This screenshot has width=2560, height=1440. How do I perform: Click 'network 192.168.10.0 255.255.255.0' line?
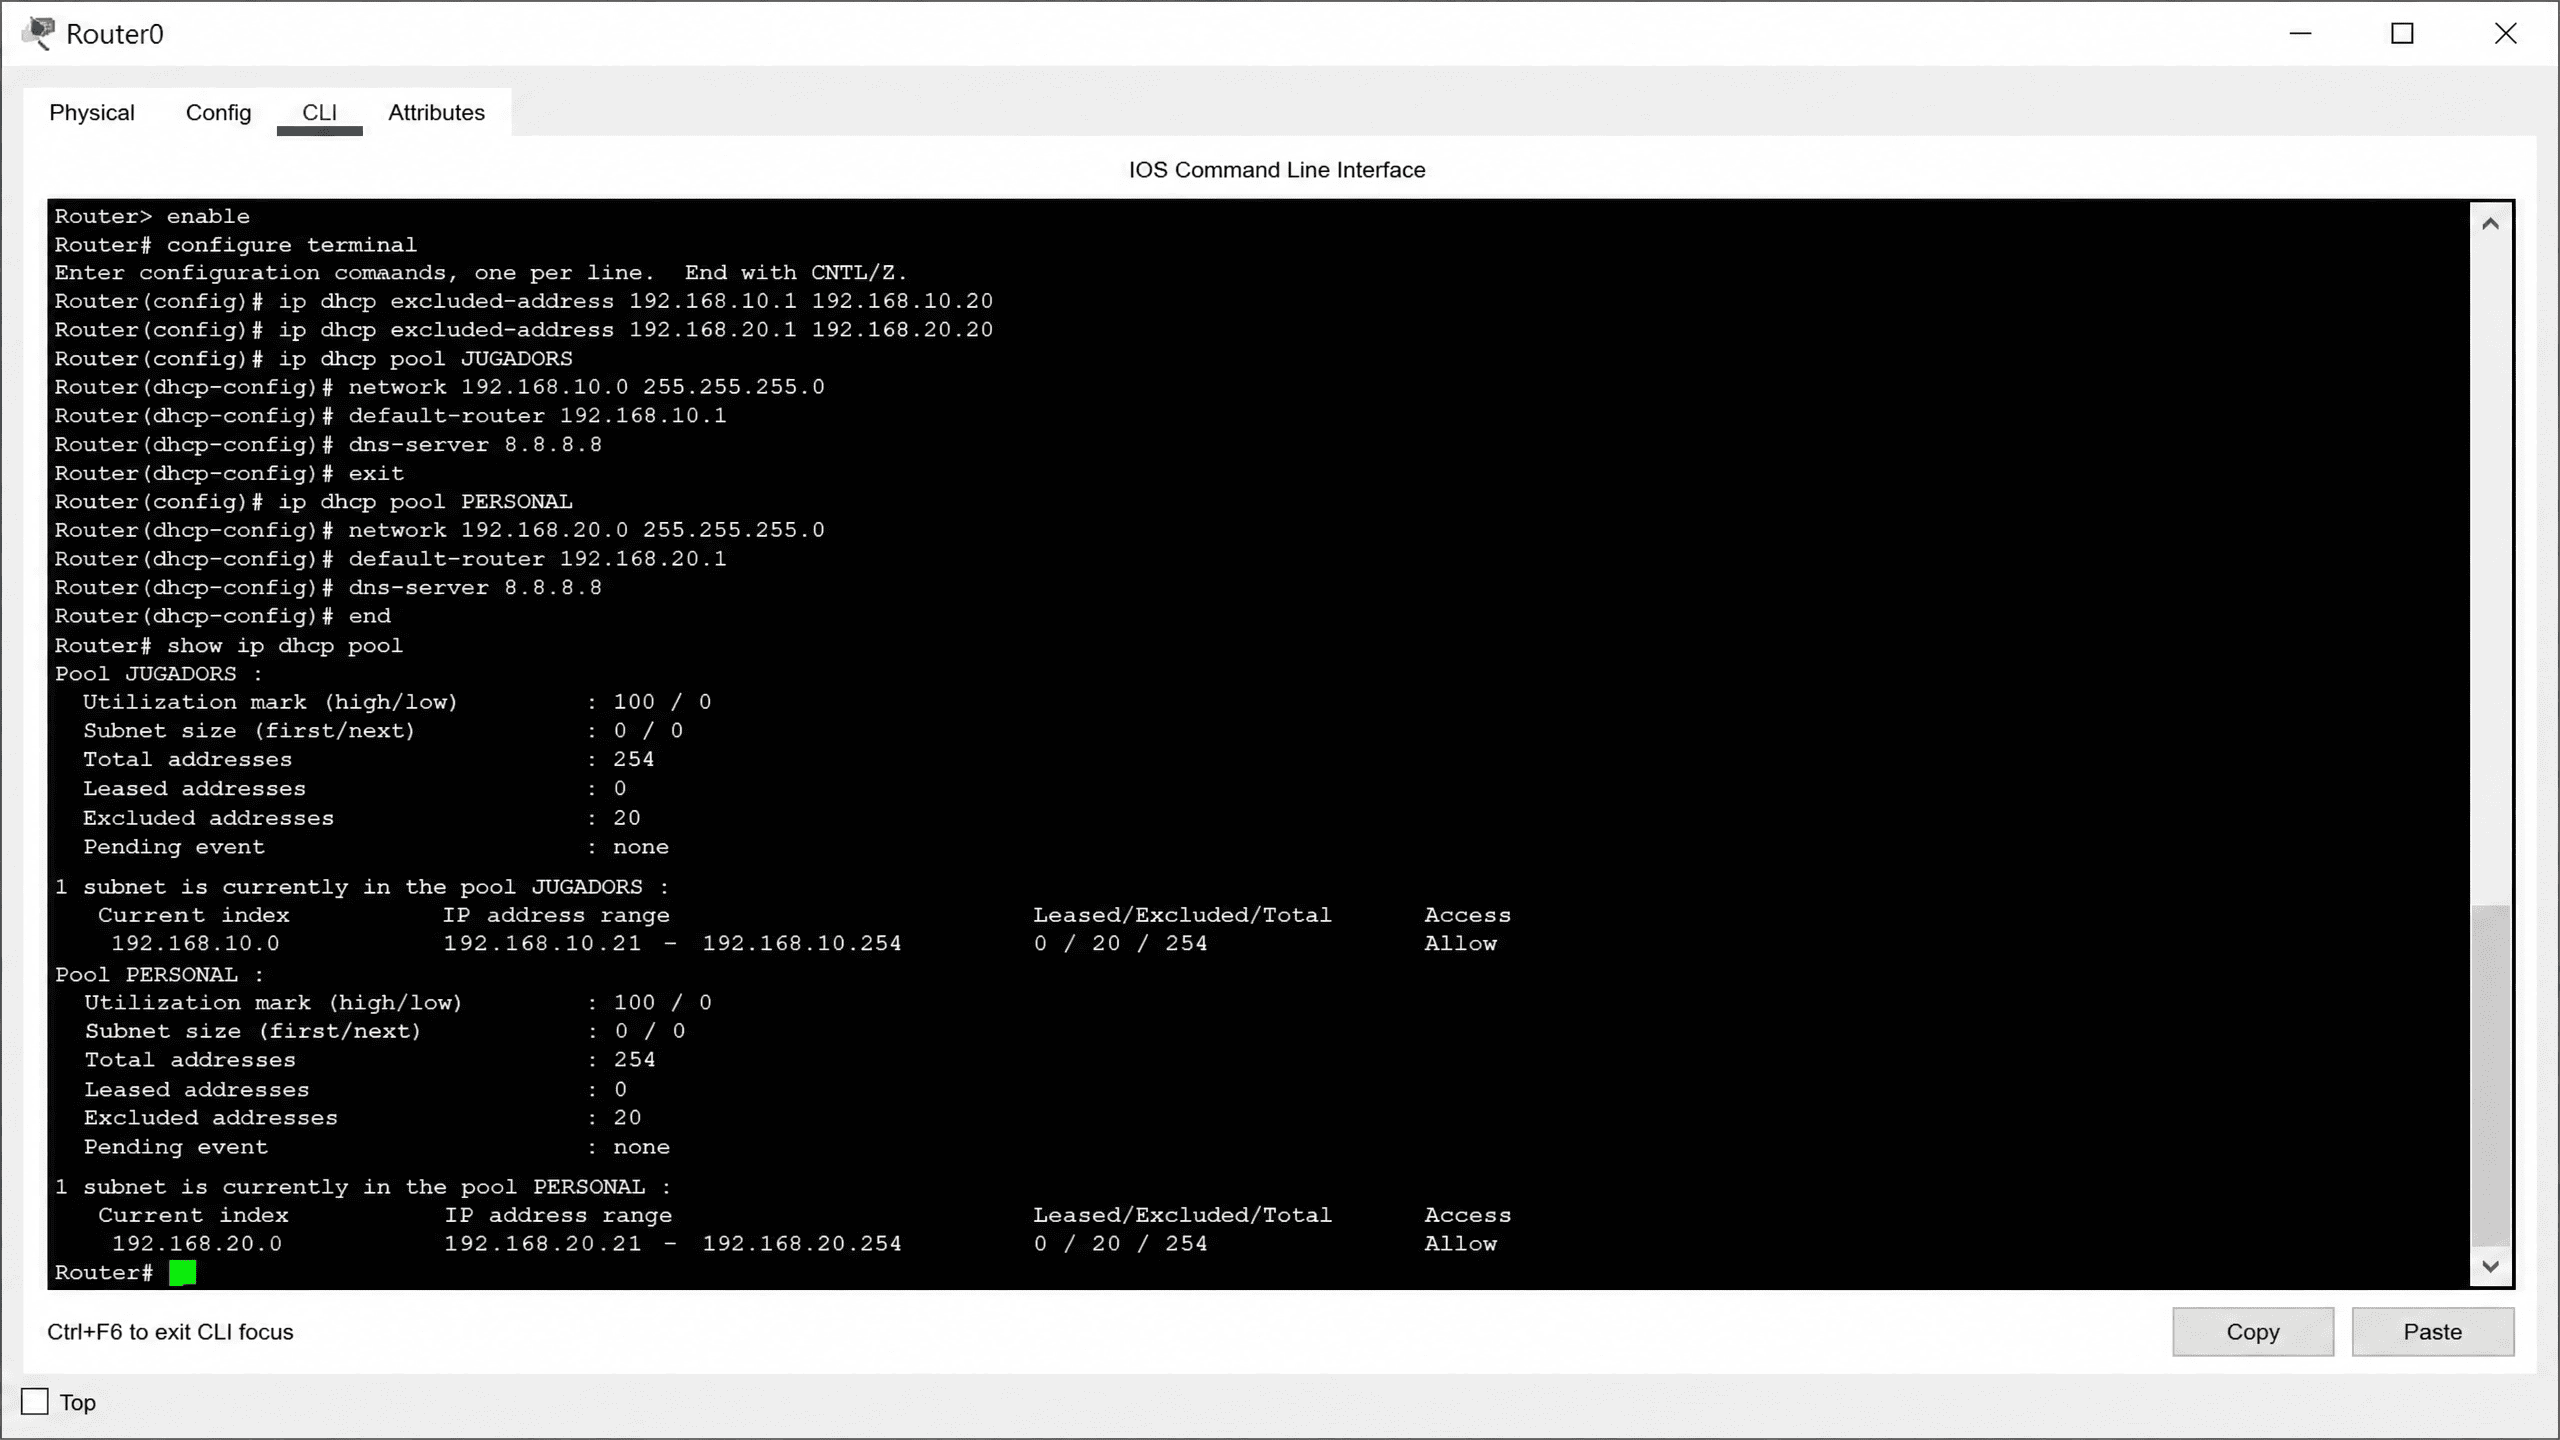tap(440, 386)
